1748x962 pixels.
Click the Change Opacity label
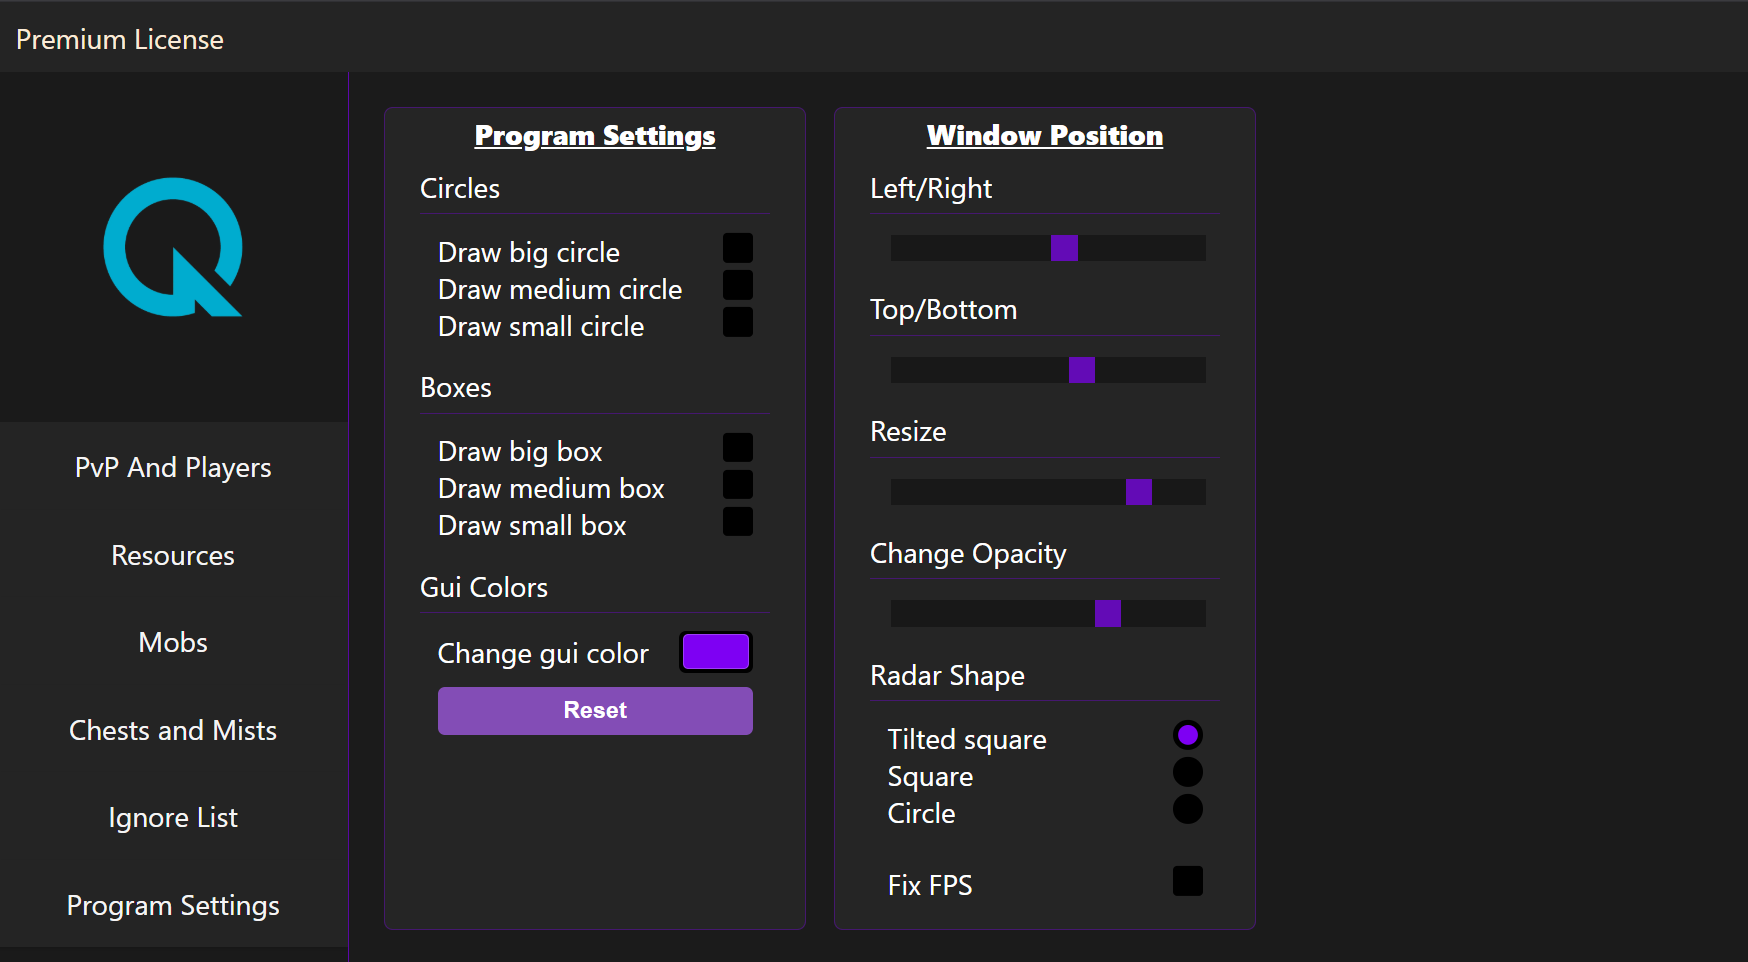(968, 553)
